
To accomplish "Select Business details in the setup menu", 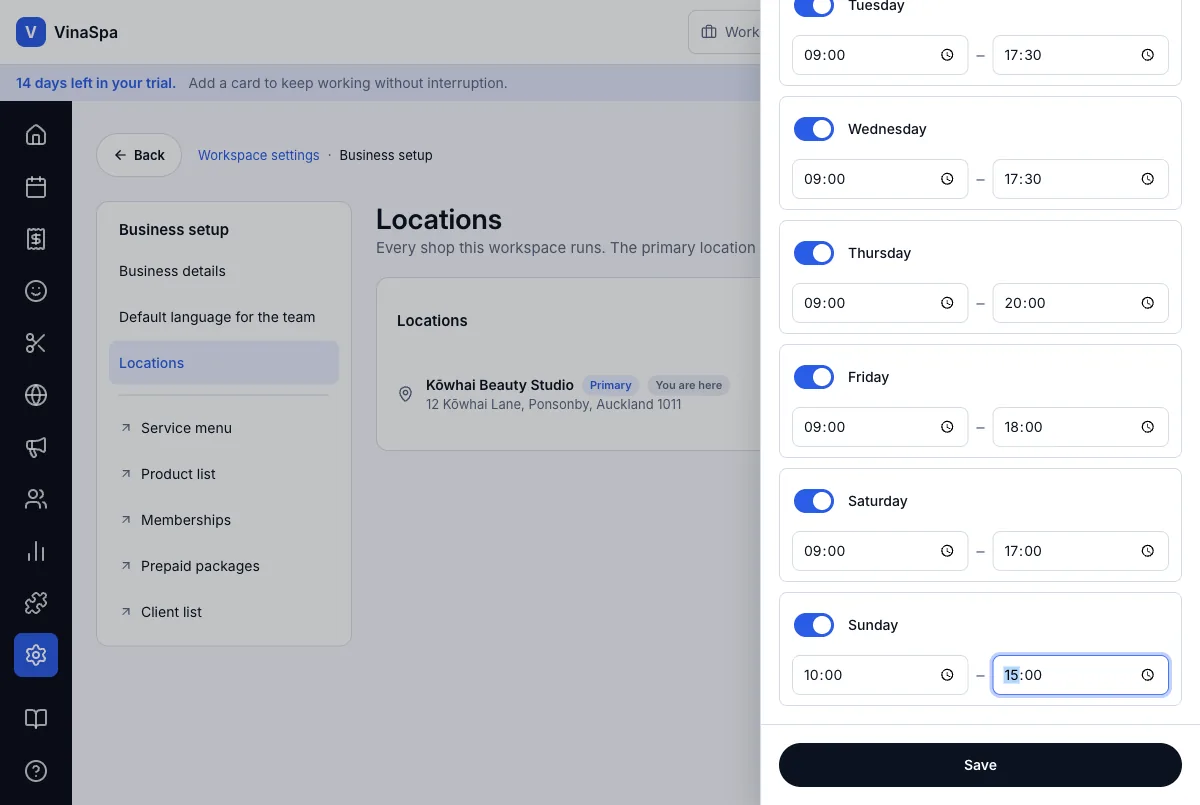I will pyautogui.click(x=224, y=271).
